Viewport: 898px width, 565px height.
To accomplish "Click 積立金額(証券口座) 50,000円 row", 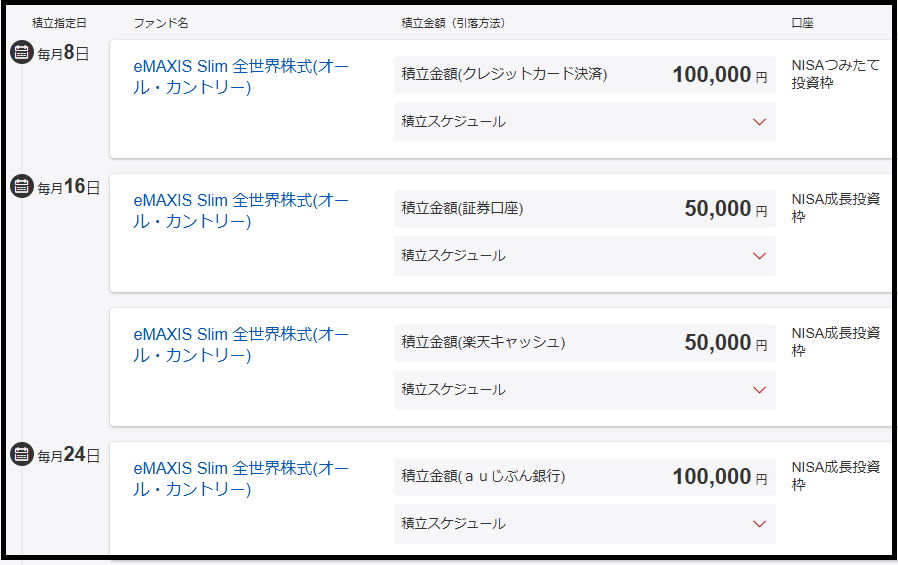I will [x=584, y=209].
